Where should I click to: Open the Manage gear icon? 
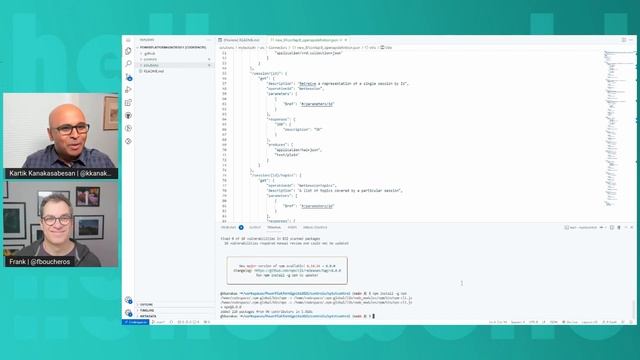128,313
